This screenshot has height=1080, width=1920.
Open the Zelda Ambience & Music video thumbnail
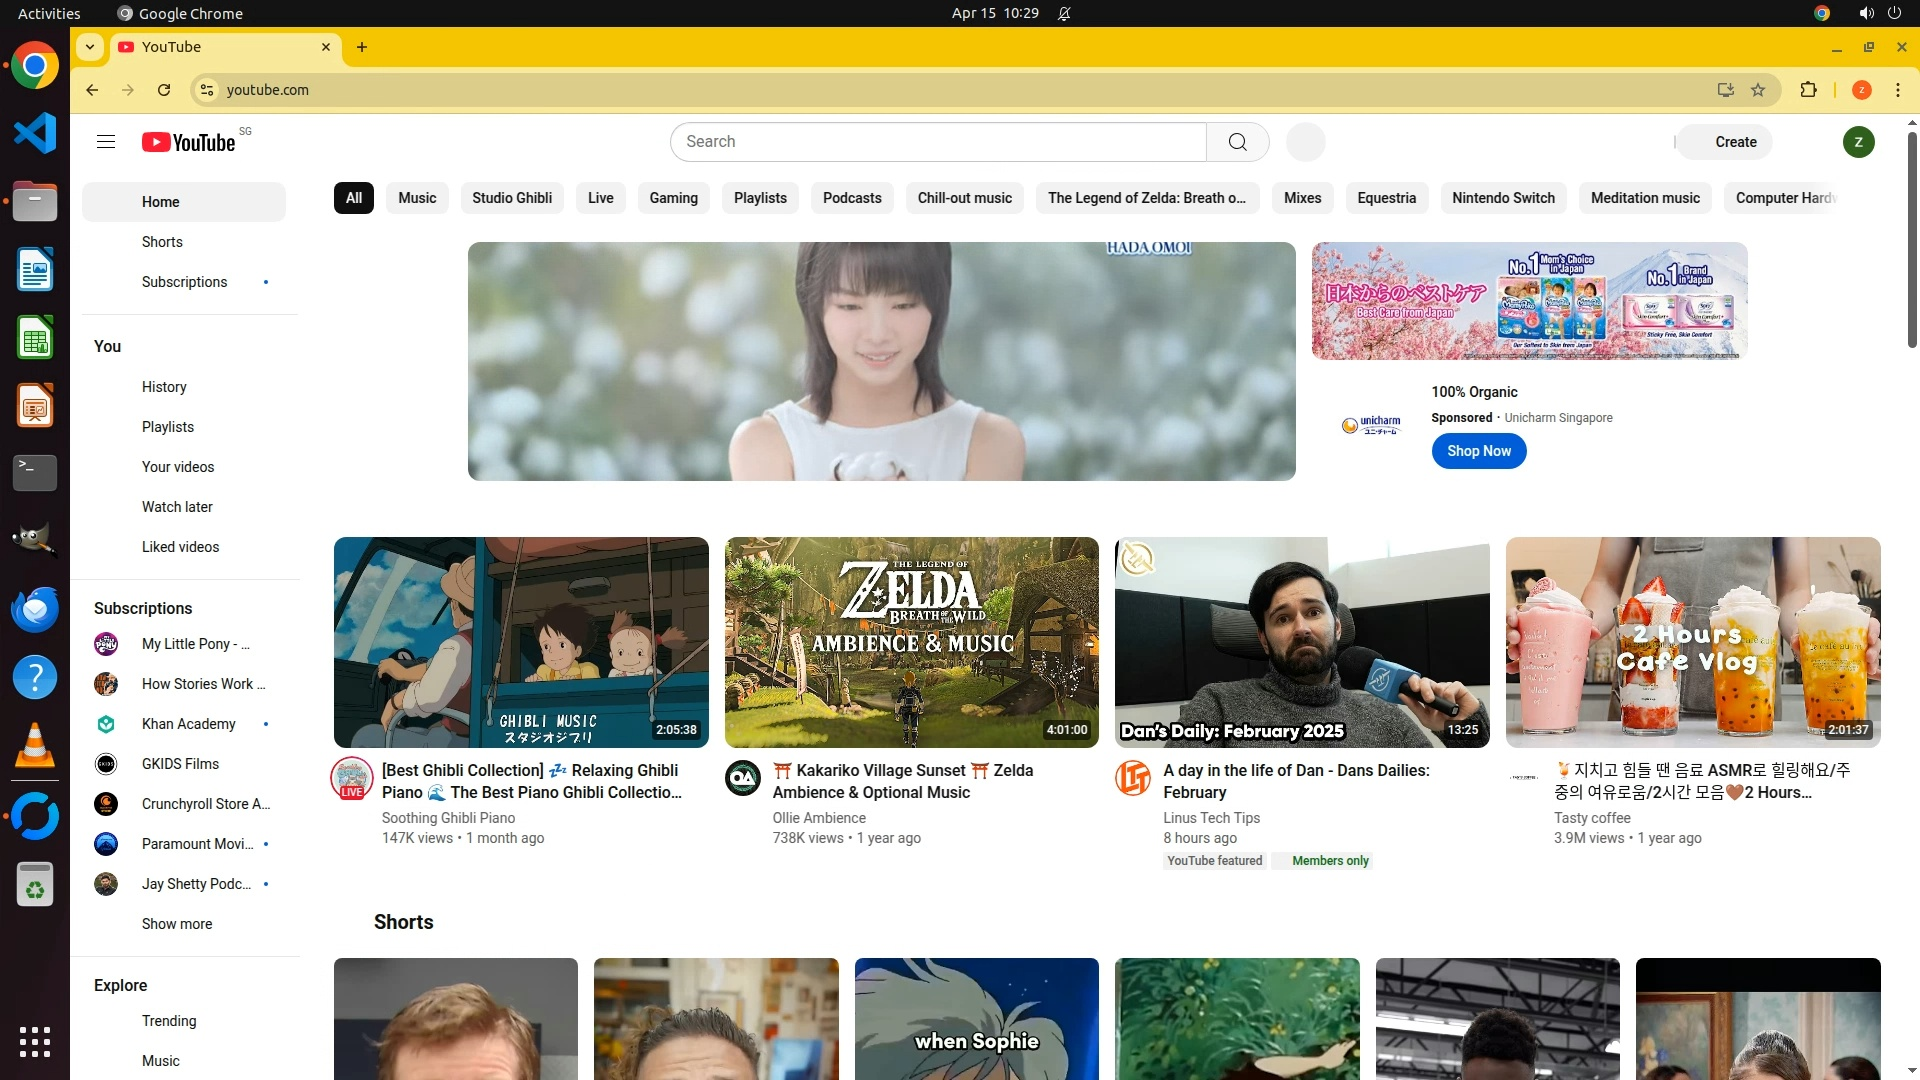[911, 642]
